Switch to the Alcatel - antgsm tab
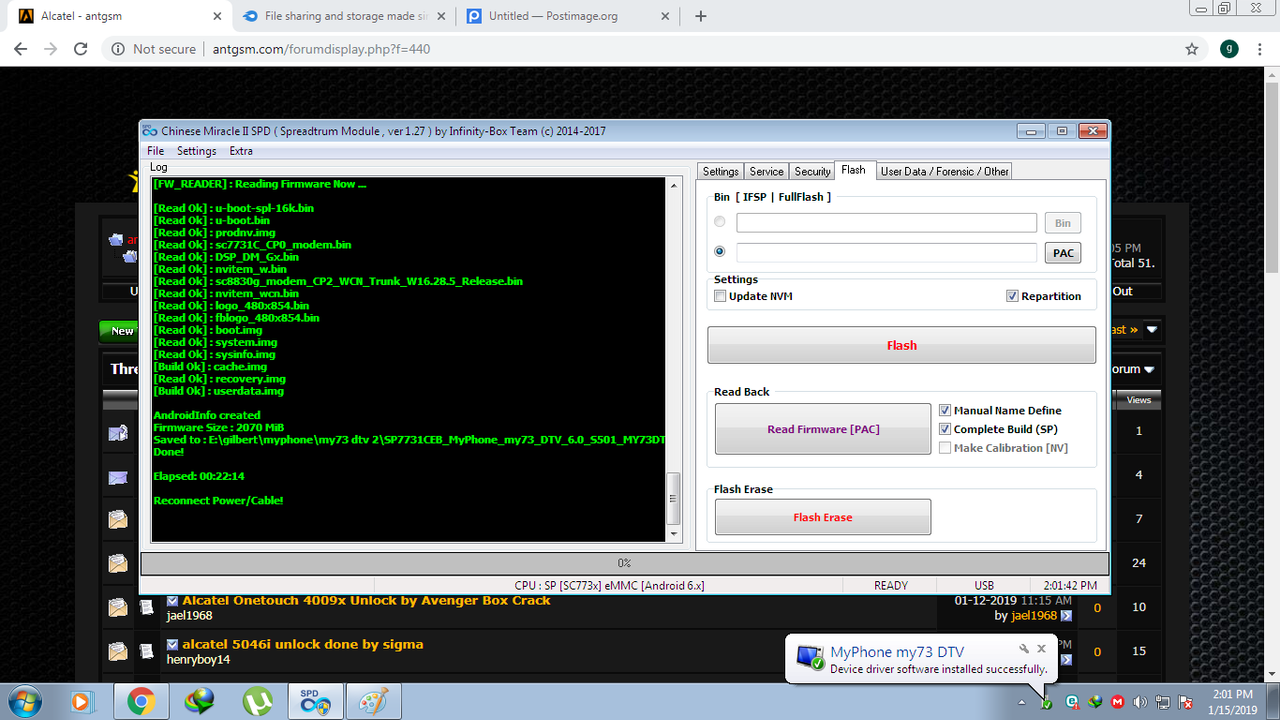The height and width of the screenshot is (720, 1280). click(118, 16)
